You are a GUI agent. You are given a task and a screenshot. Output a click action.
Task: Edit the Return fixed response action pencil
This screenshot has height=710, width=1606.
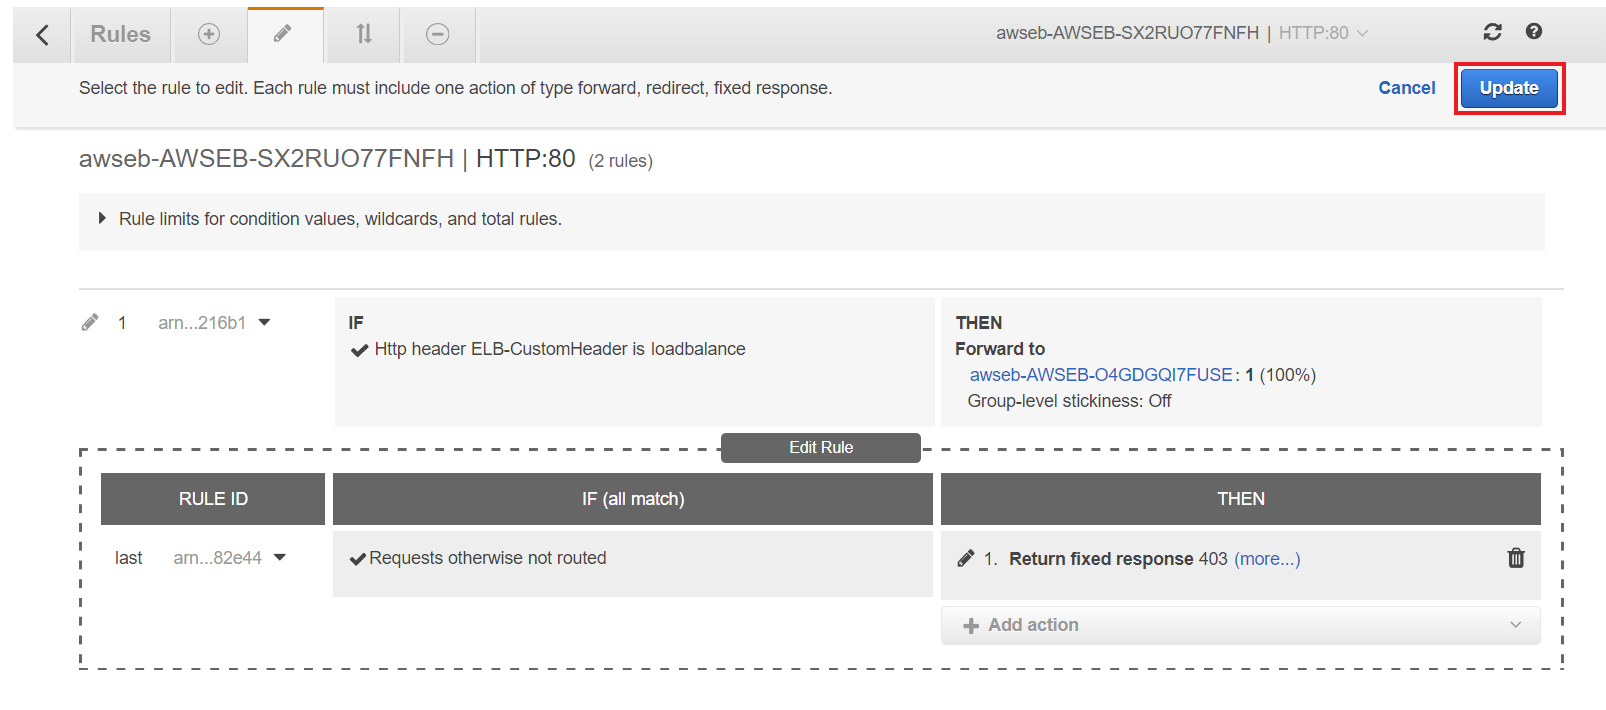[966, 558]
